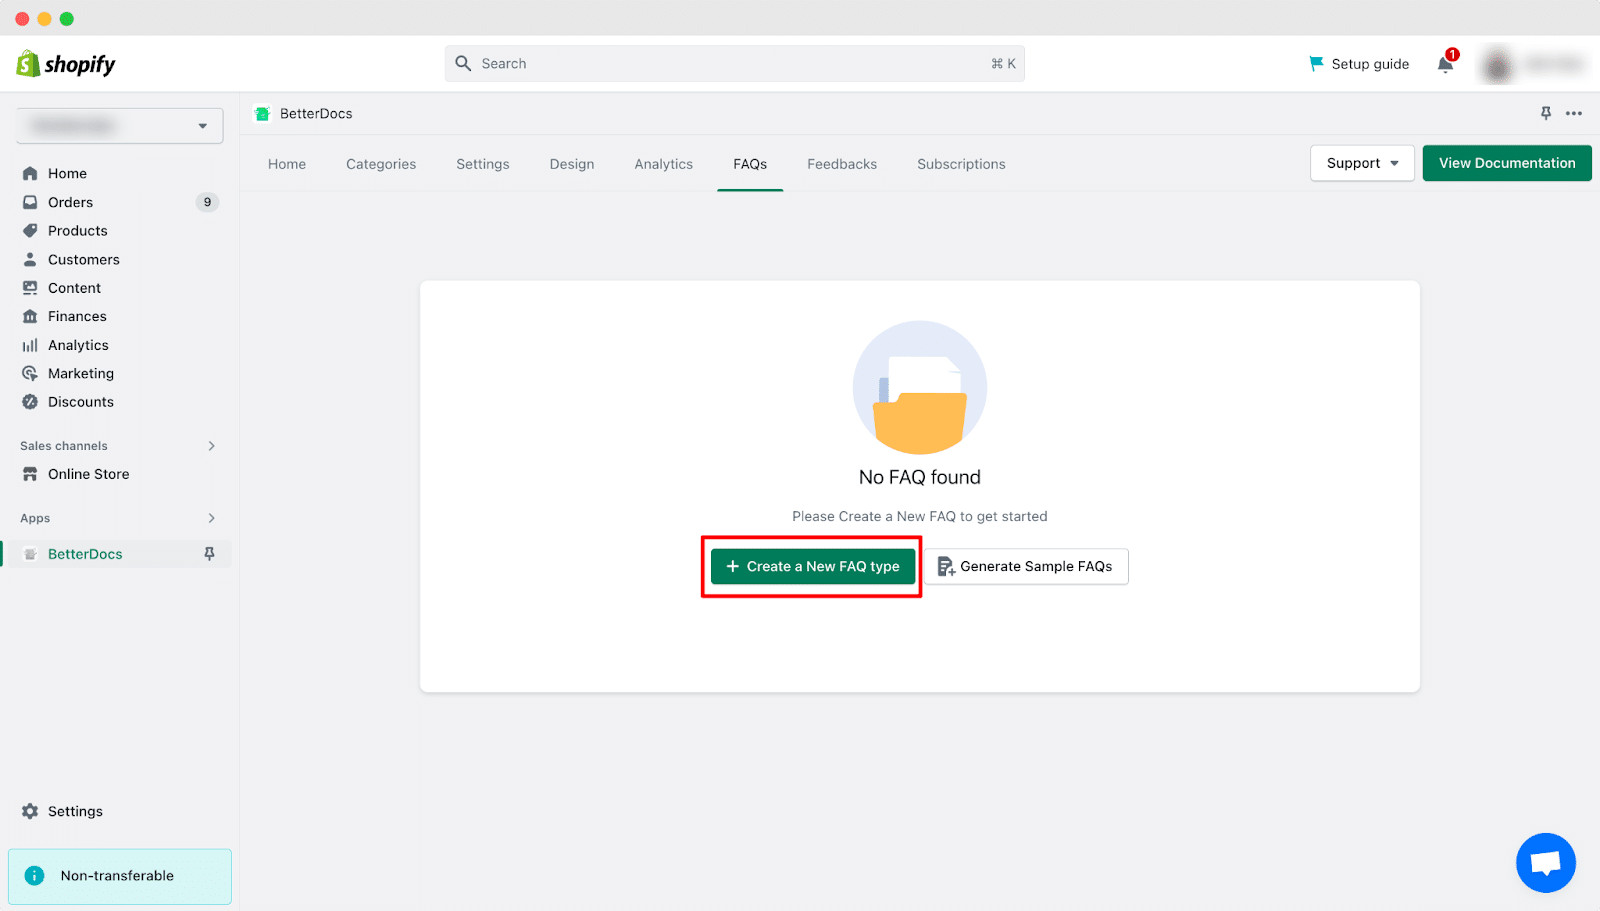
Task: Click View Documentation
Action: pyautogui.click(x=1506, y=162)
